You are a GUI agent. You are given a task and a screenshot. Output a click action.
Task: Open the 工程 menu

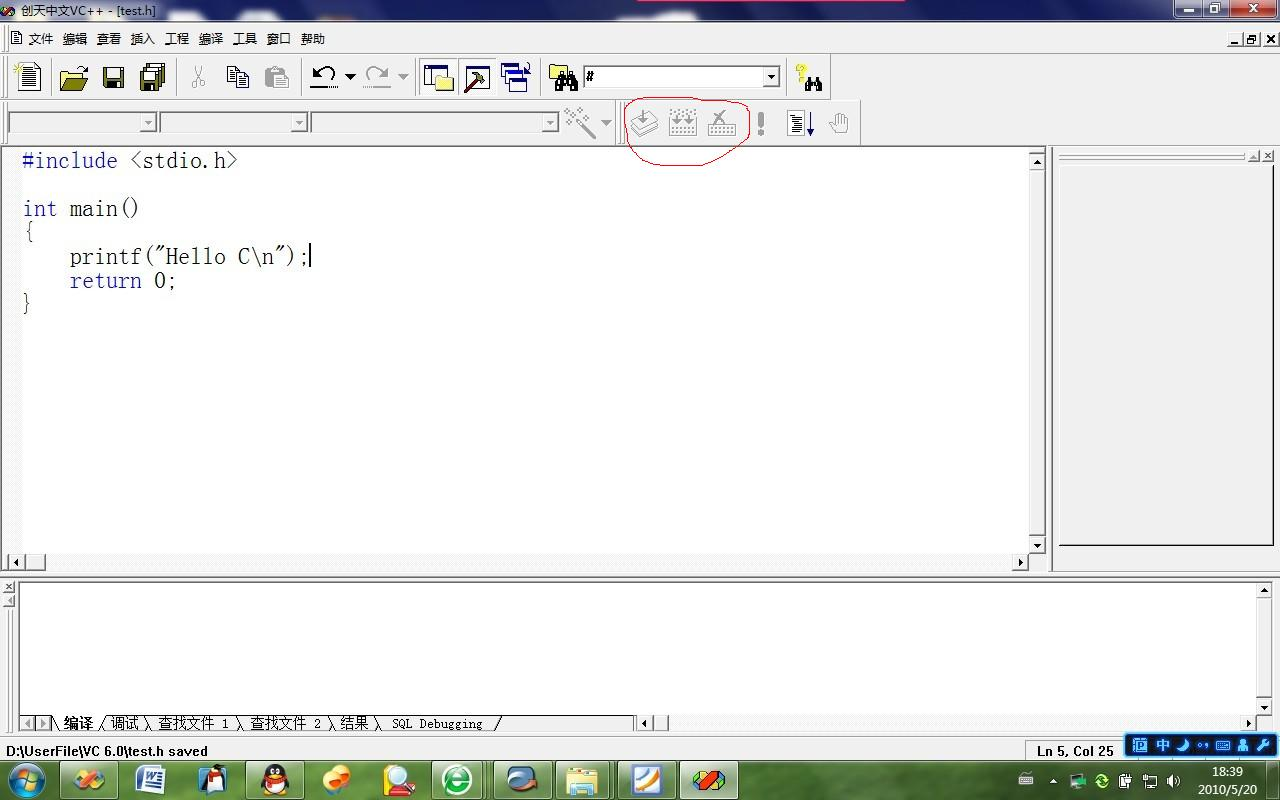tap(177, 39)
